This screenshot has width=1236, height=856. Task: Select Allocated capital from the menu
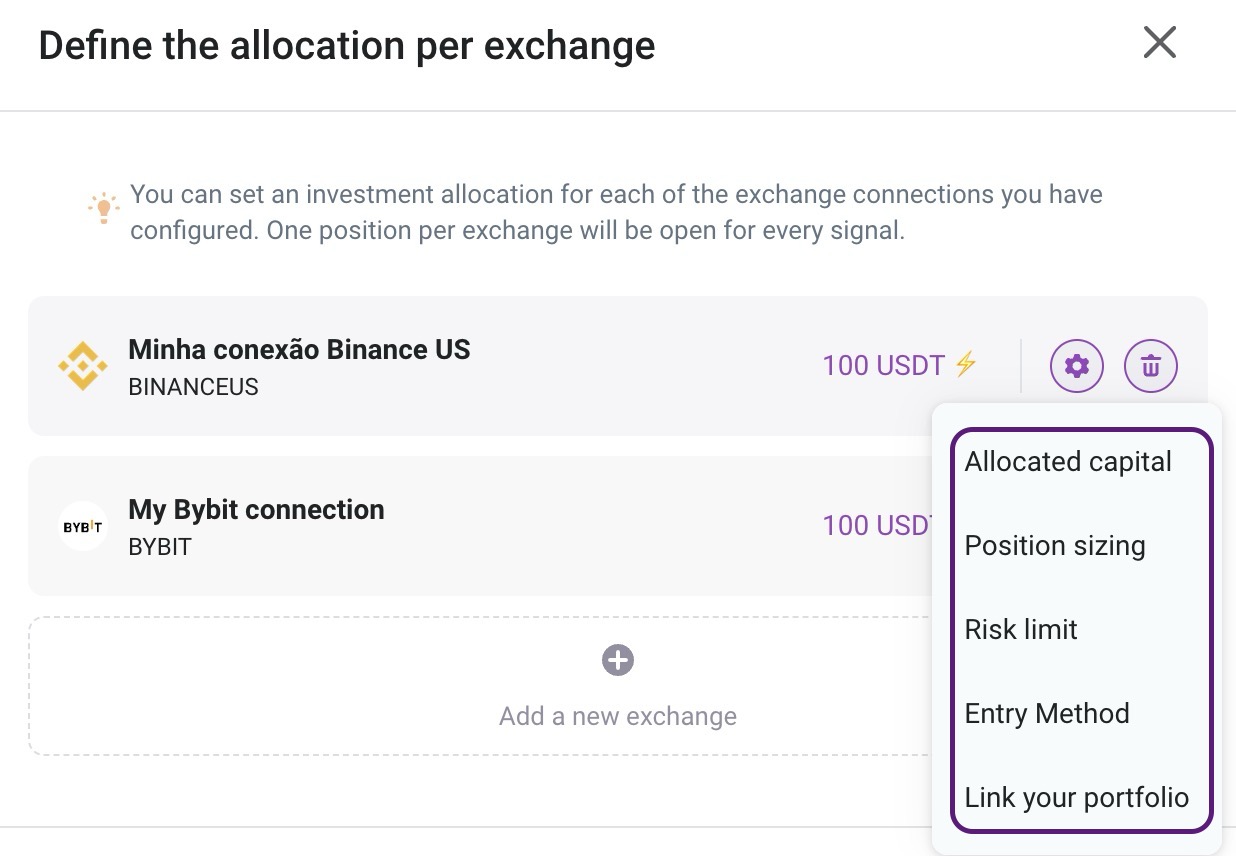pyautogui.click(x=1067, y=462)
